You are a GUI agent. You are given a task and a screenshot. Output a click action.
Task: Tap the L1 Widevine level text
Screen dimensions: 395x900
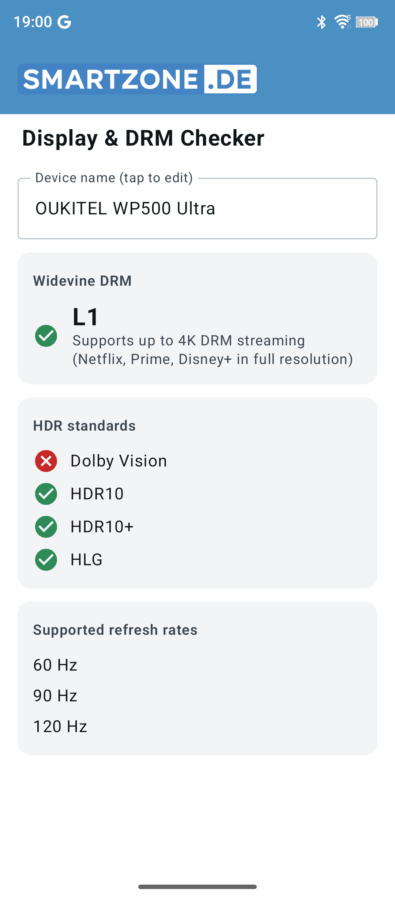point(86,317)
